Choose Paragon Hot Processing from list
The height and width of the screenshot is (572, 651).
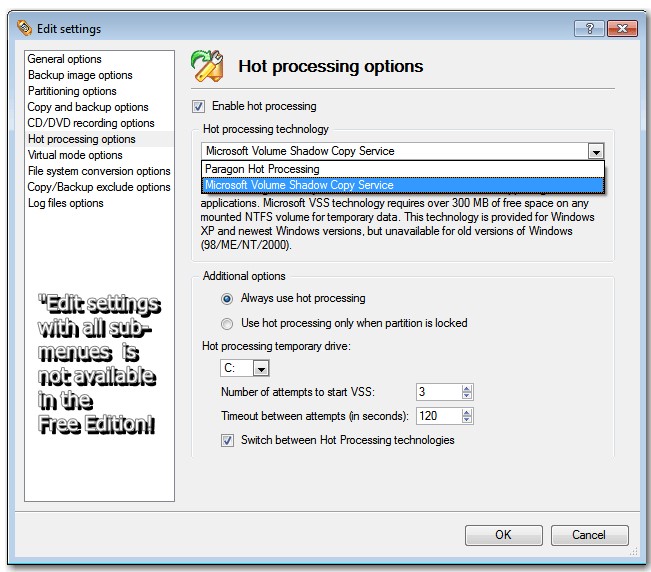click(403, 169)
